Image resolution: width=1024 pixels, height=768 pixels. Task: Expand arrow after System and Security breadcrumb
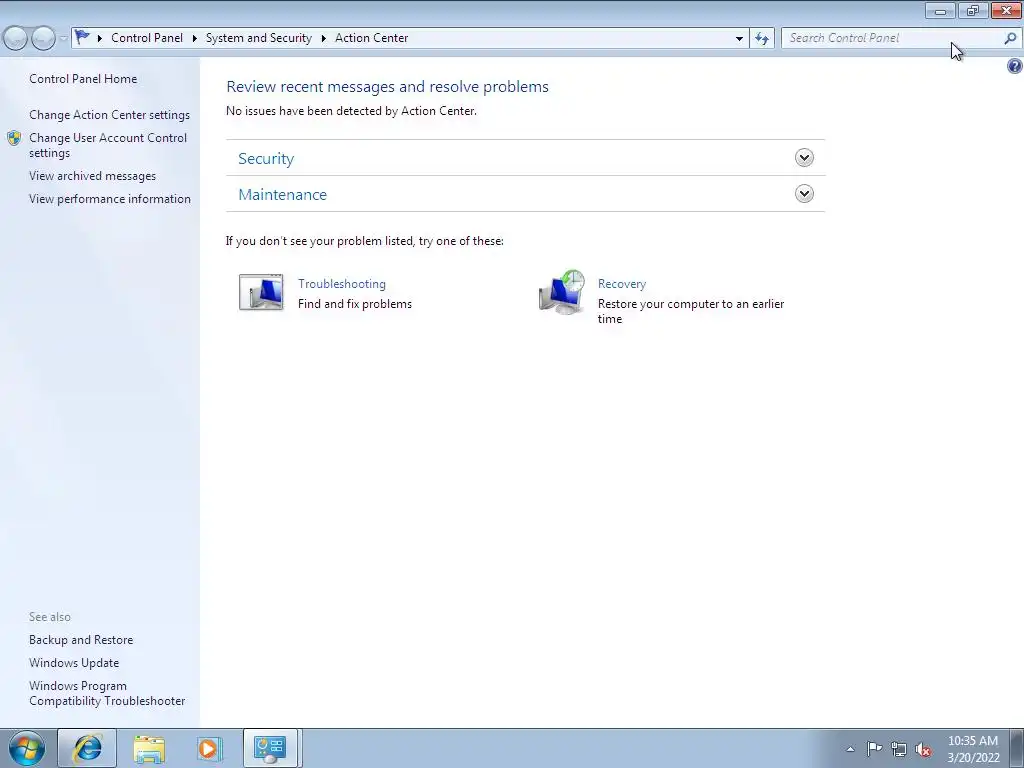point(323,38)
